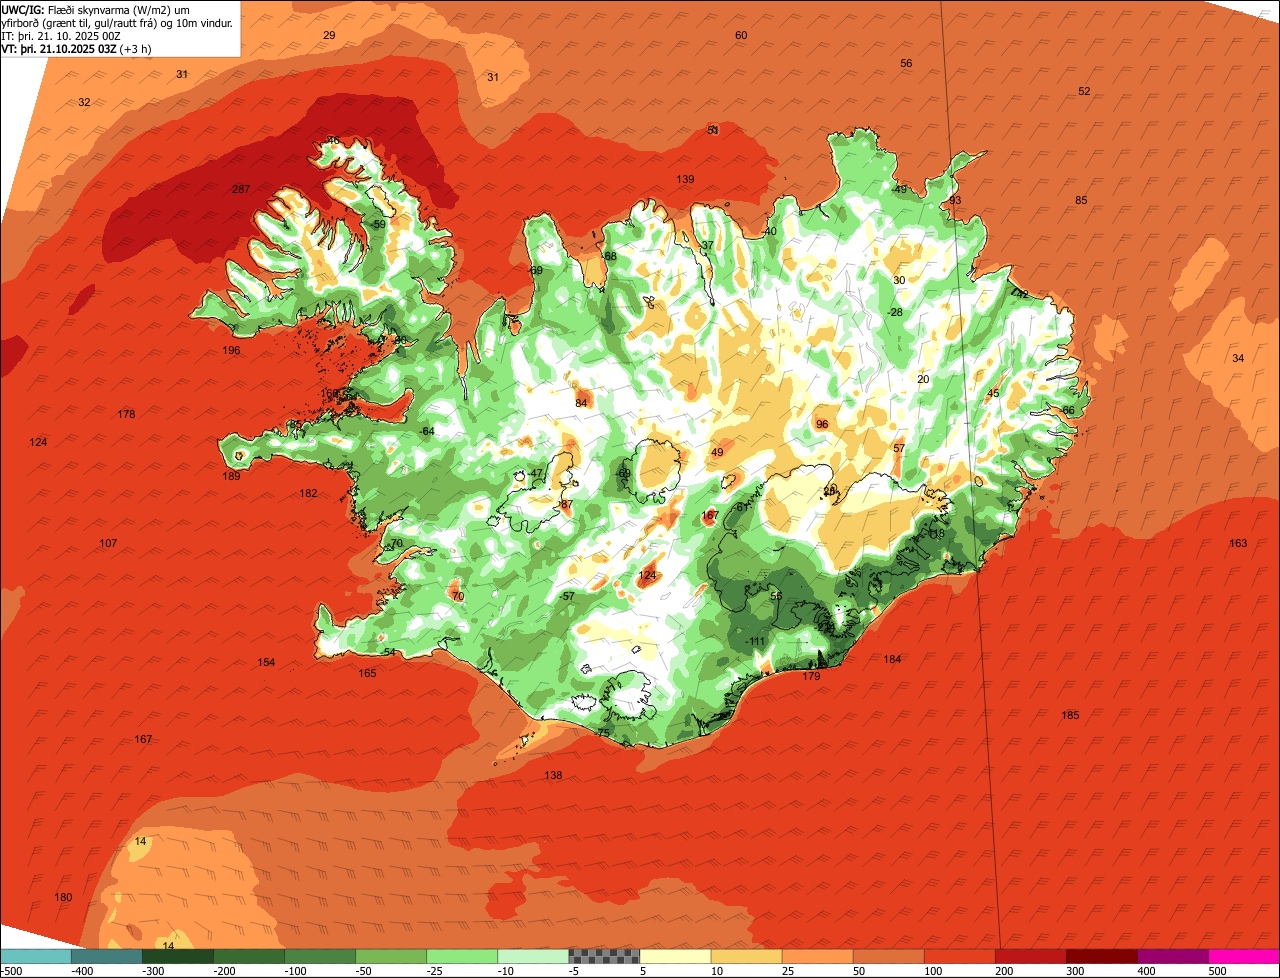Click the flux value 96
This screenshot has width=1280, height=978.
[x=822, y=424]
